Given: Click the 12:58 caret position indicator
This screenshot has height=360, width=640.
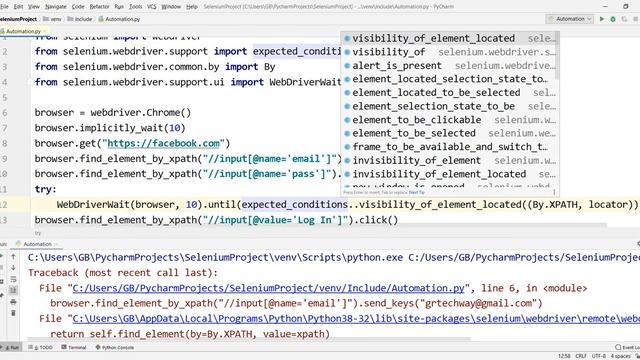Looking at the screenshot, I should pyautogui.click(x=564, y=356).
